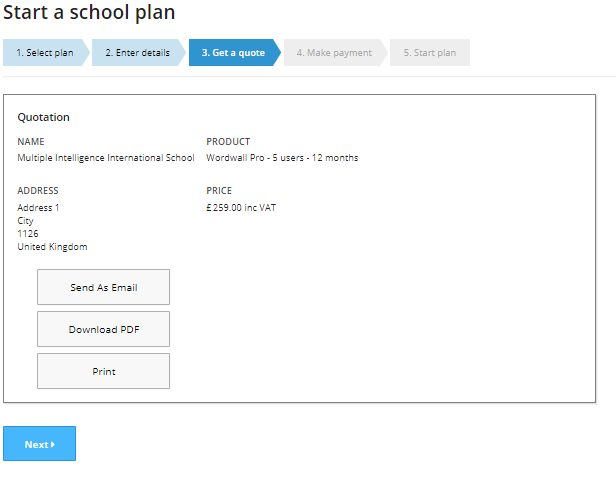The width and height of the screenshot is (616, 482).
Task: Select the school name Multiple Intelligence International School
Action: (x=106, y=158)
